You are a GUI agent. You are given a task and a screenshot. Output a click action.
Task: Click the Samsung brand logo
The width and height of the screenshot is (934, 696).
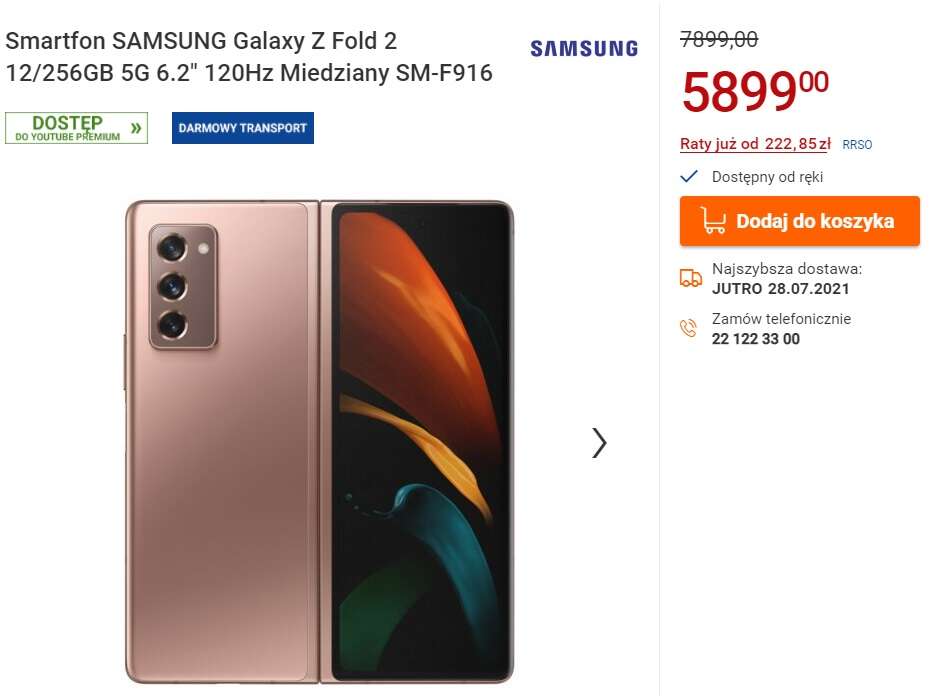coord(583,48)
